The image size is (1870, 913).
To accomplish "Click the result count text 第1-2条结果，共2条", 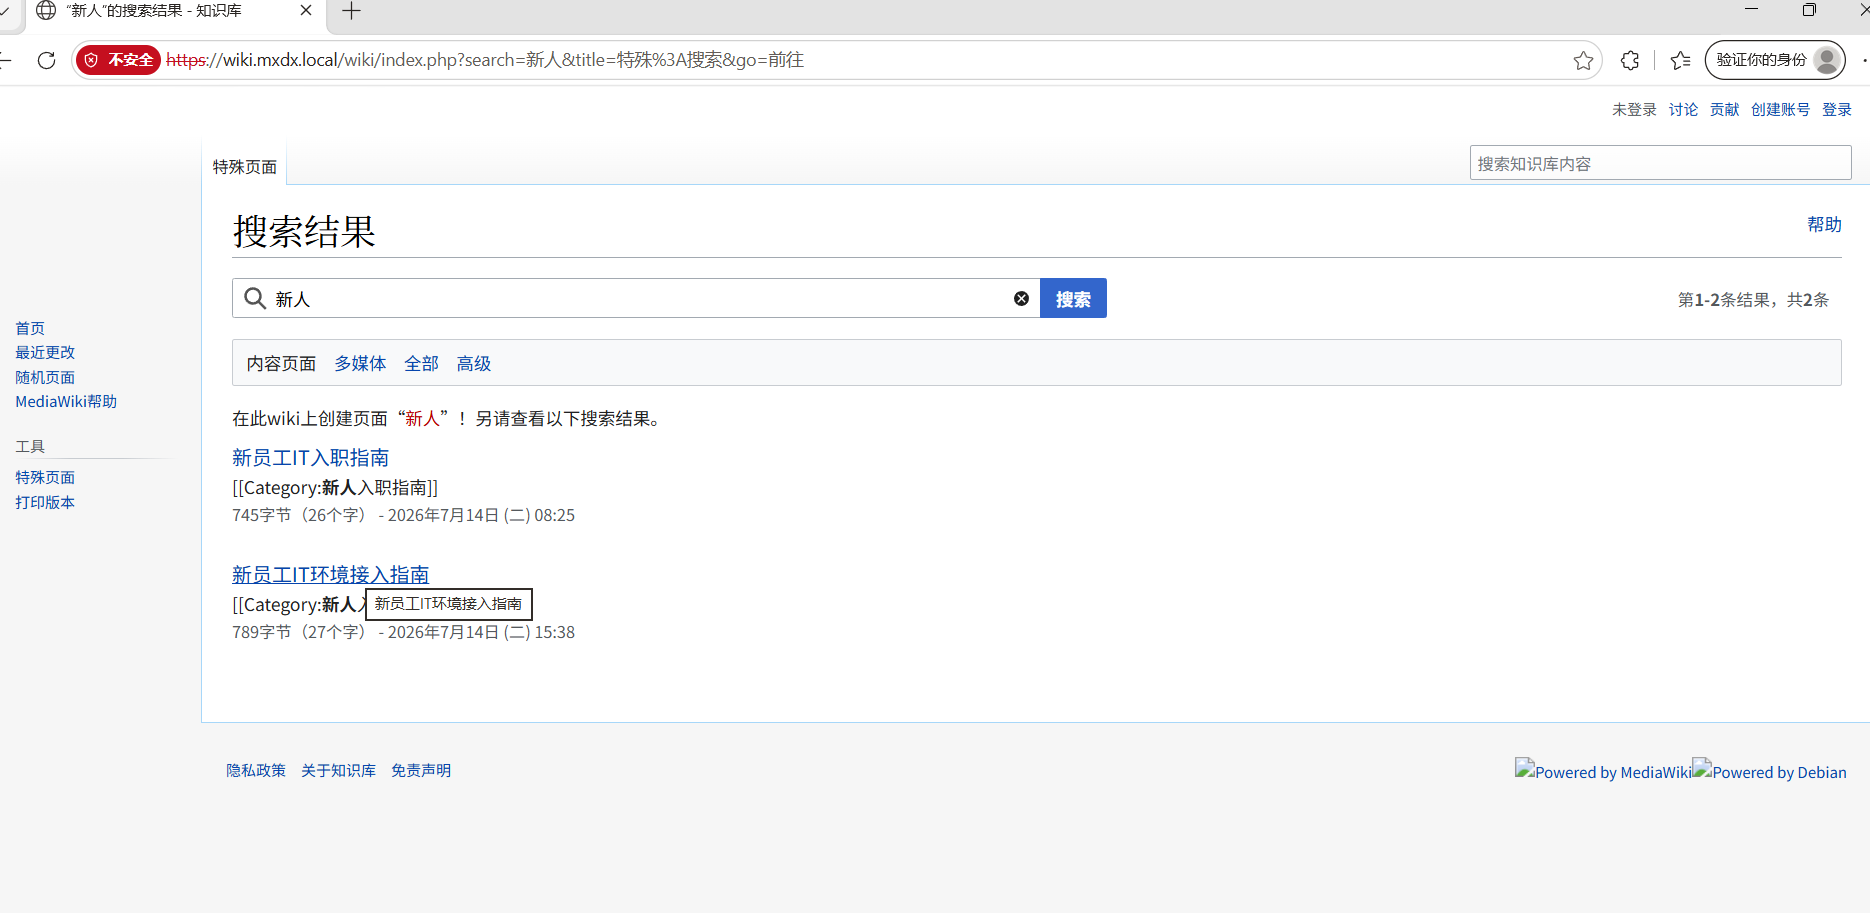I will (x=1753, y=300).
